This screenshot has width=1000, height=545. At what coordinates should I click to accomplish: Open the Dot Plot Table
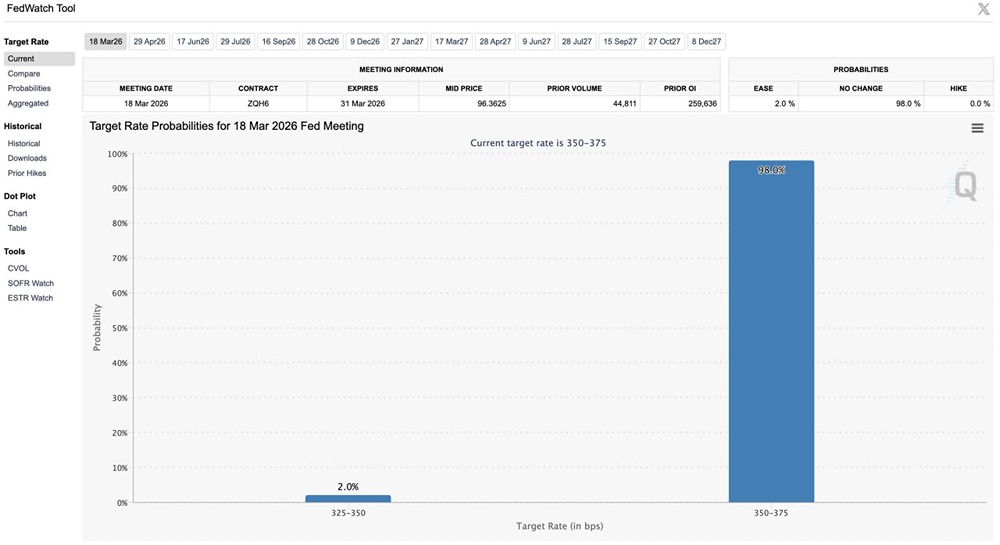click(17, 228)
